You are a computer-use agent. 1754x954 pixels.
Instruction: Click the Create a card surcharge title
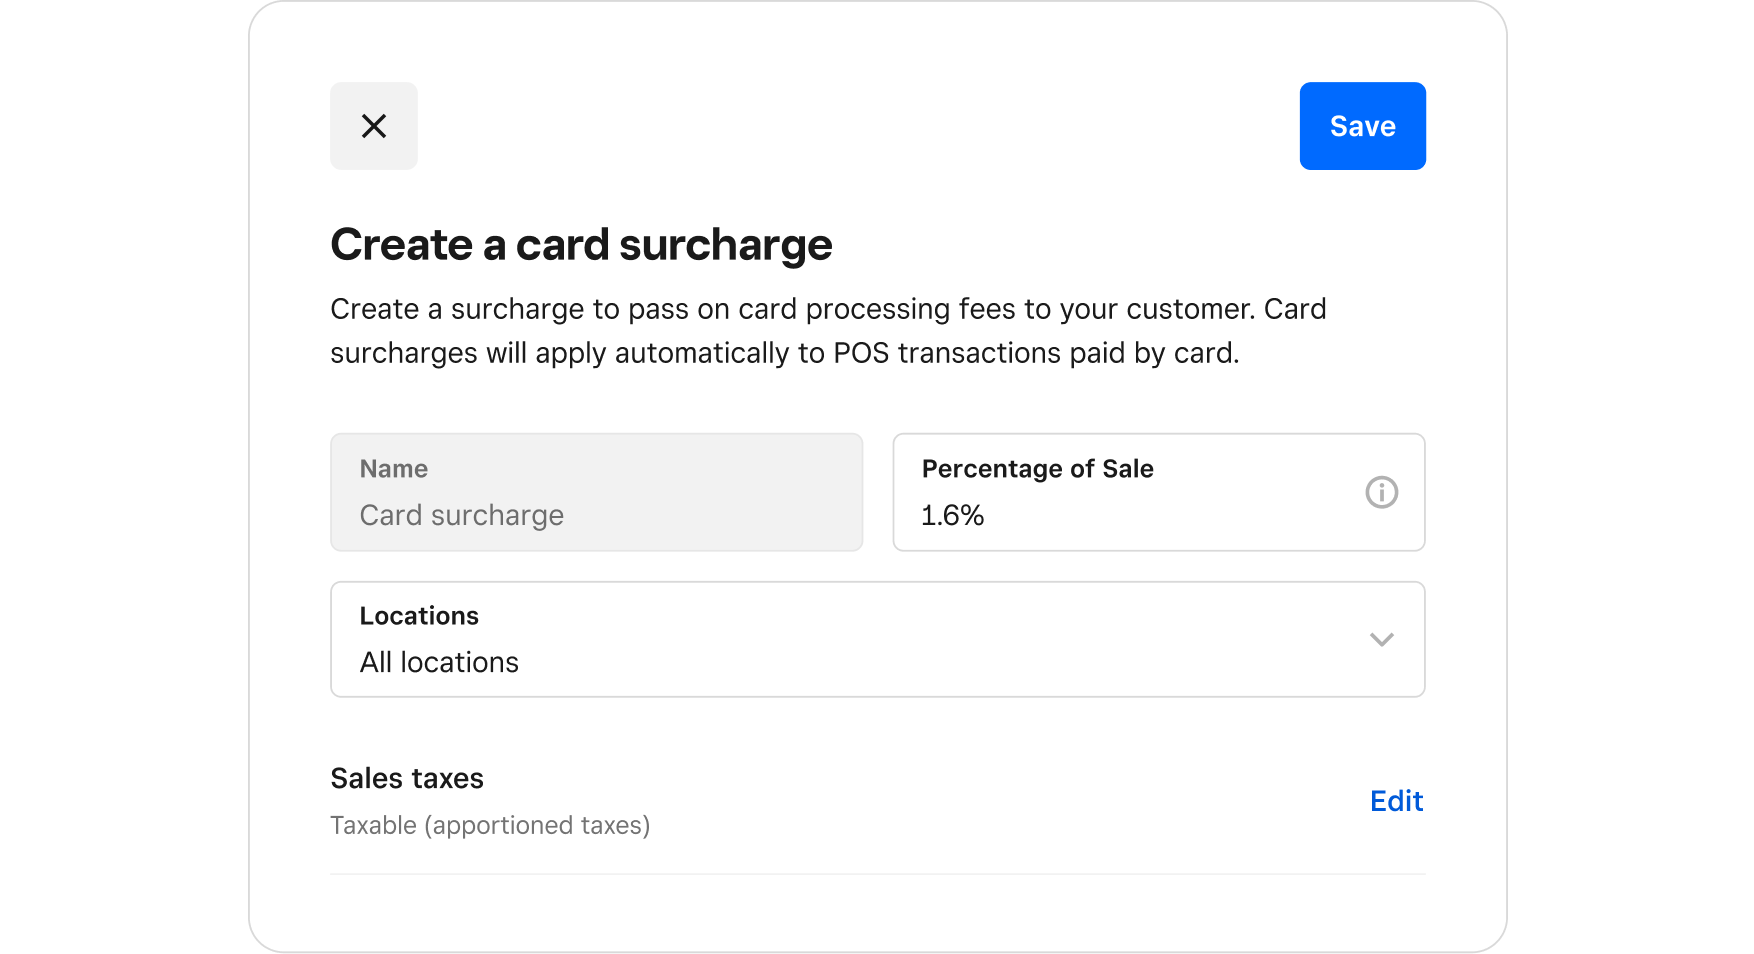click(581, 245)
